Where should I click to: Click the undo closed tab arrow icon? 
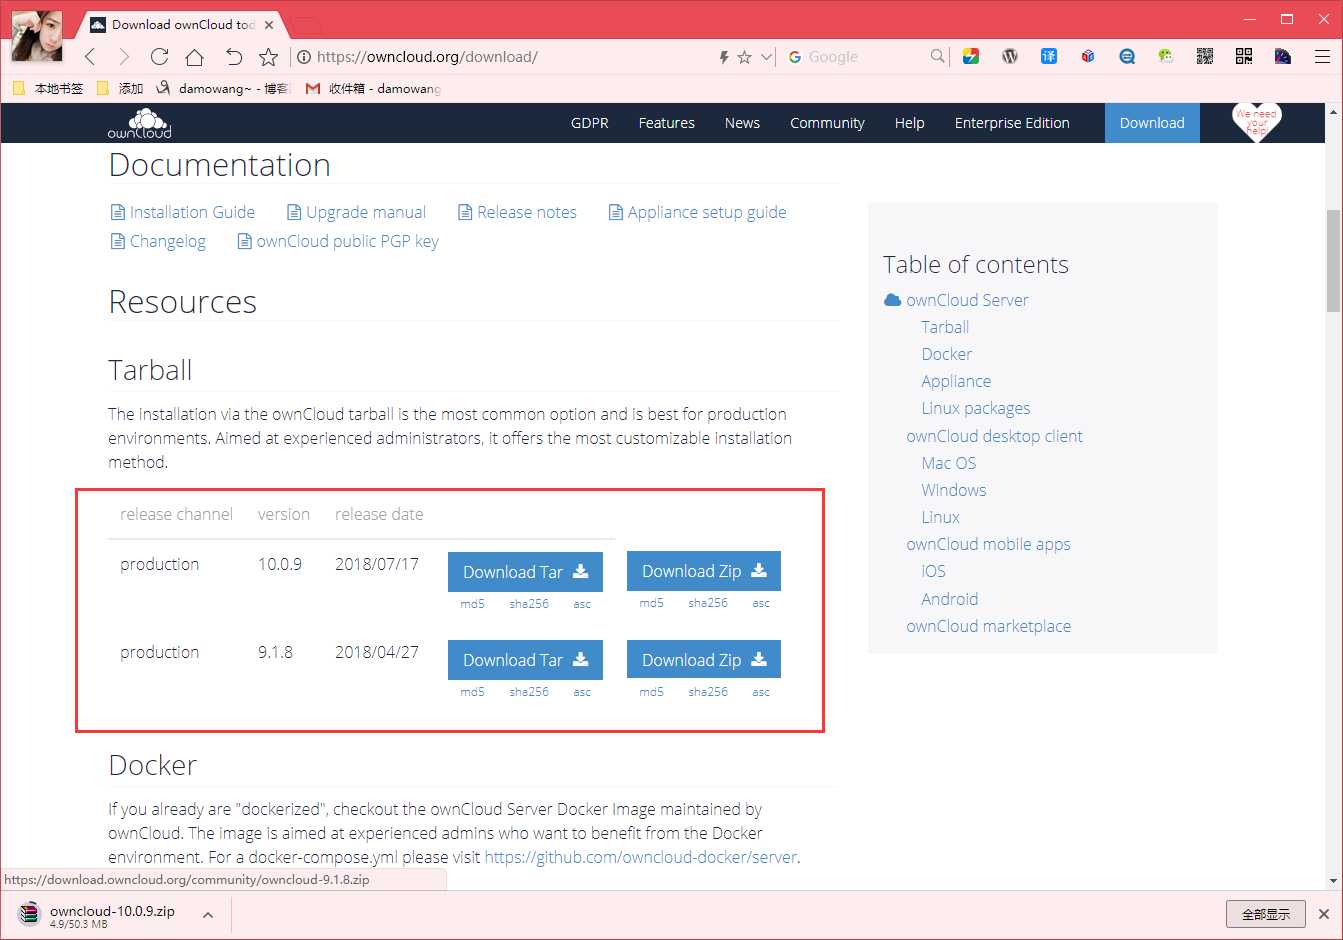point(233,57)
